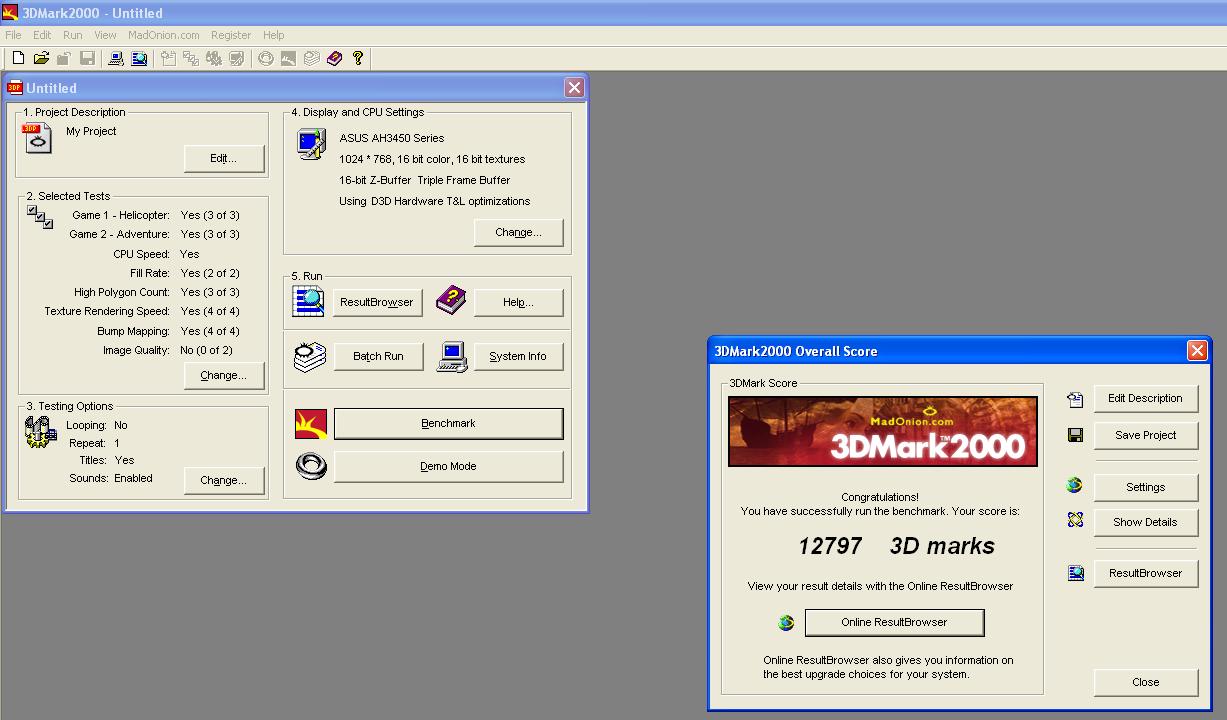Click the System Info computer icon
The width and height of the screenshot is (1227, 720).
click(452, 357)
